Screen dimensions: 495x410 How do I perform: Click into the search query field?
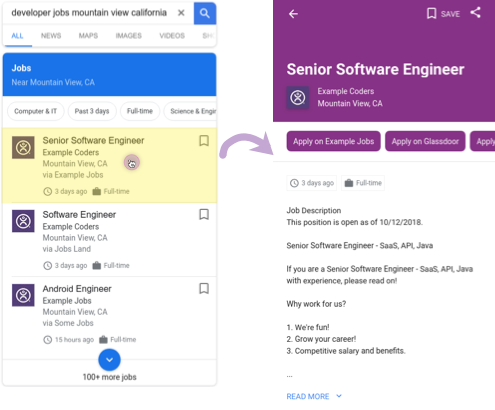89,13
